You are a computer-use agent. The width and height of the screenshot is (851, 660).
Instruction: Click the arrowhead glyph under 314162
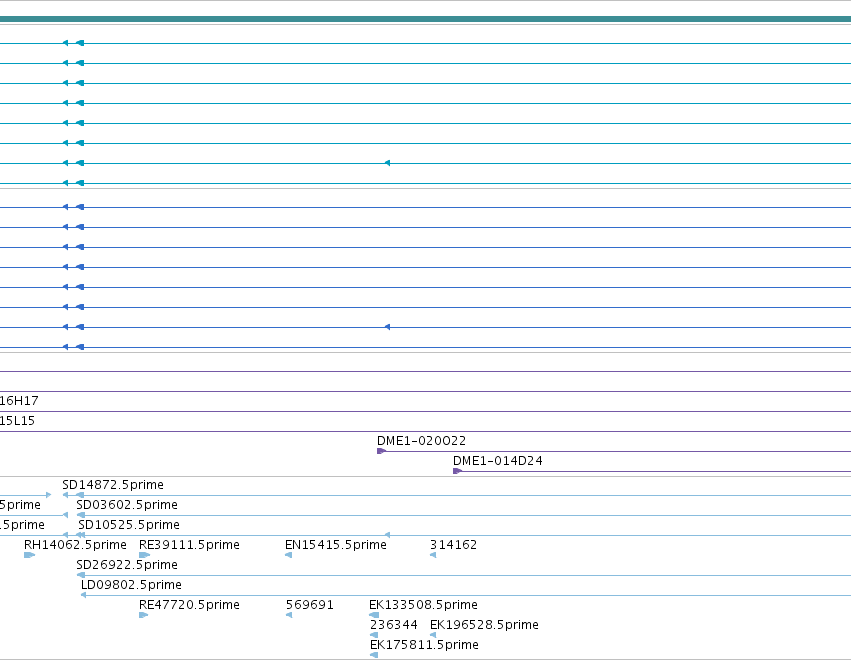click(433, 555)
